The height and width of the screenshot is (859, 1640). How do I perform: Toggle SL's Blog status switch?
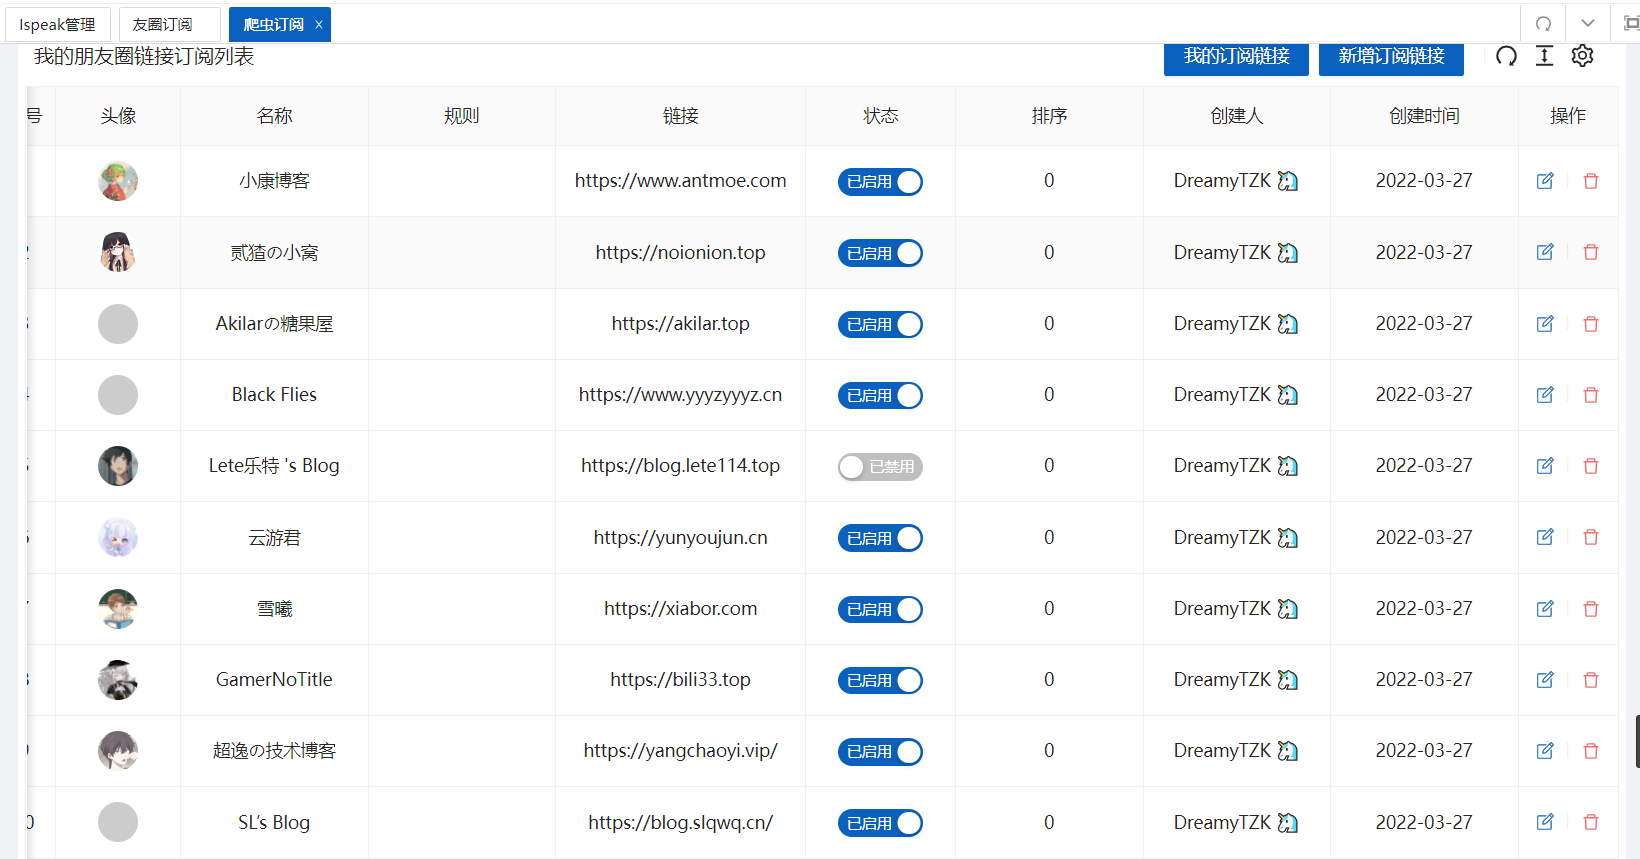tap(880, 823)
